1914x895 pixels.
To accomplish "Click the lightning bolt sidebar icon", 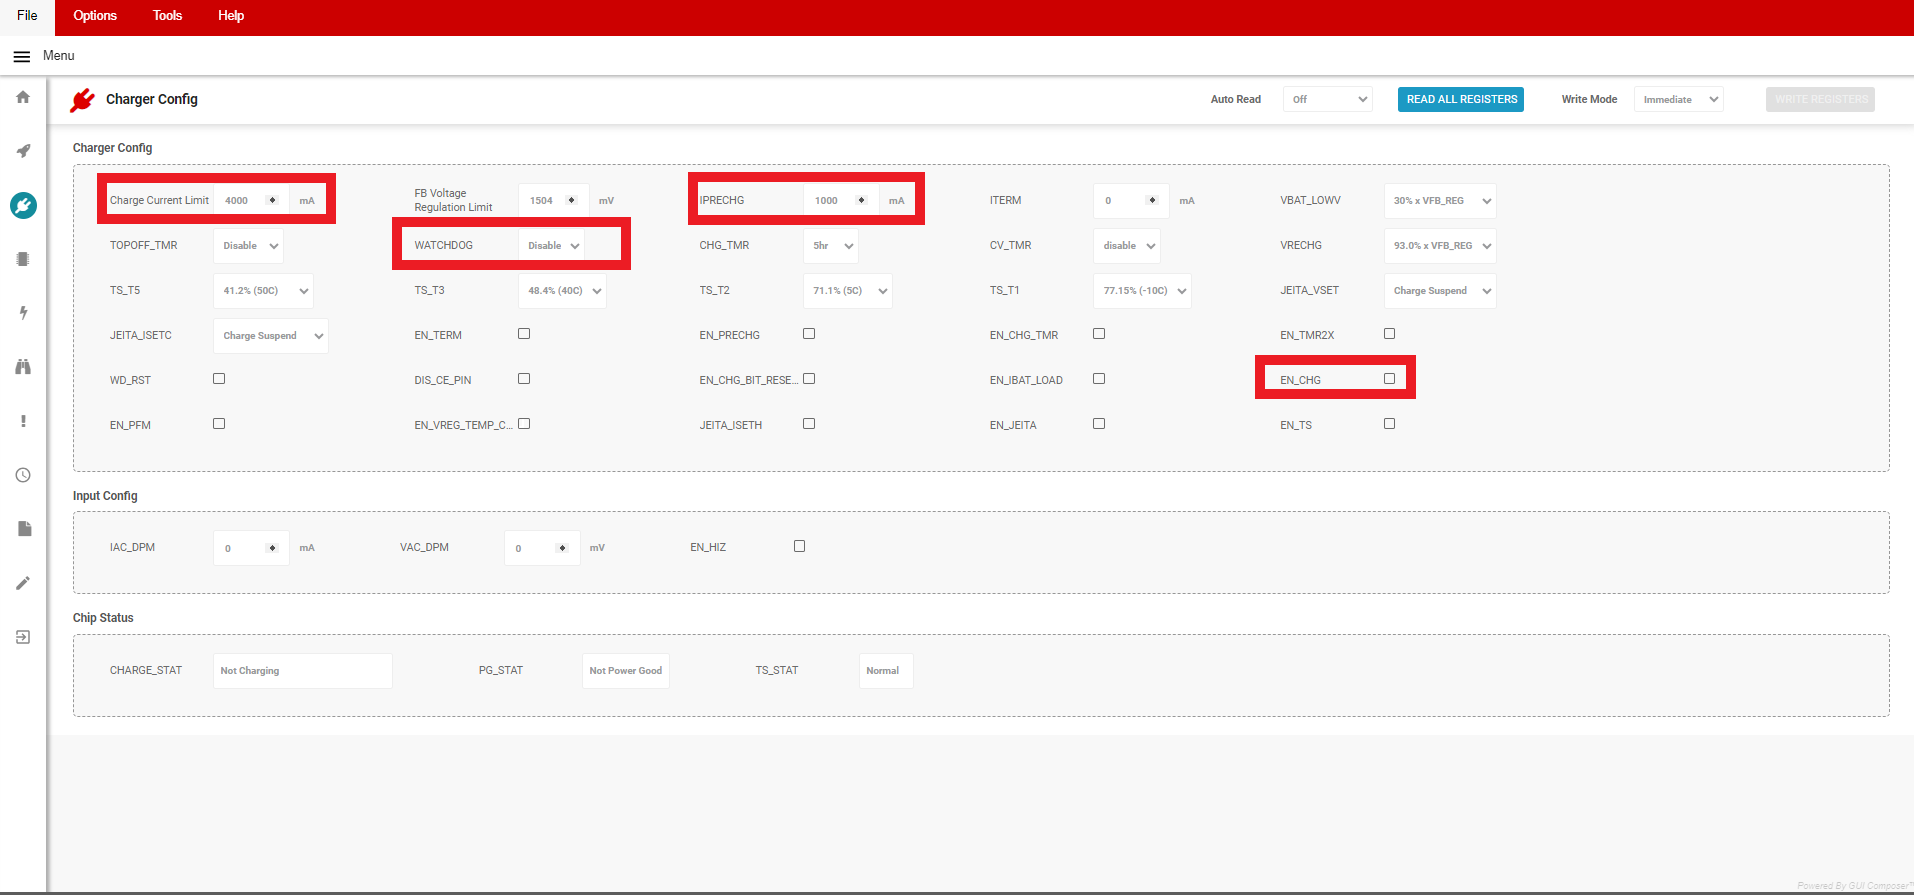I will tap(23, 313).
